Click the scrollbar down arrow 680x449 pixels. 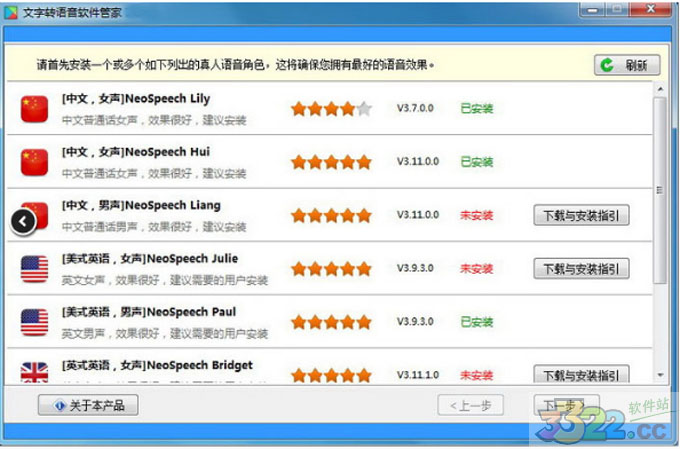point(660,375)
